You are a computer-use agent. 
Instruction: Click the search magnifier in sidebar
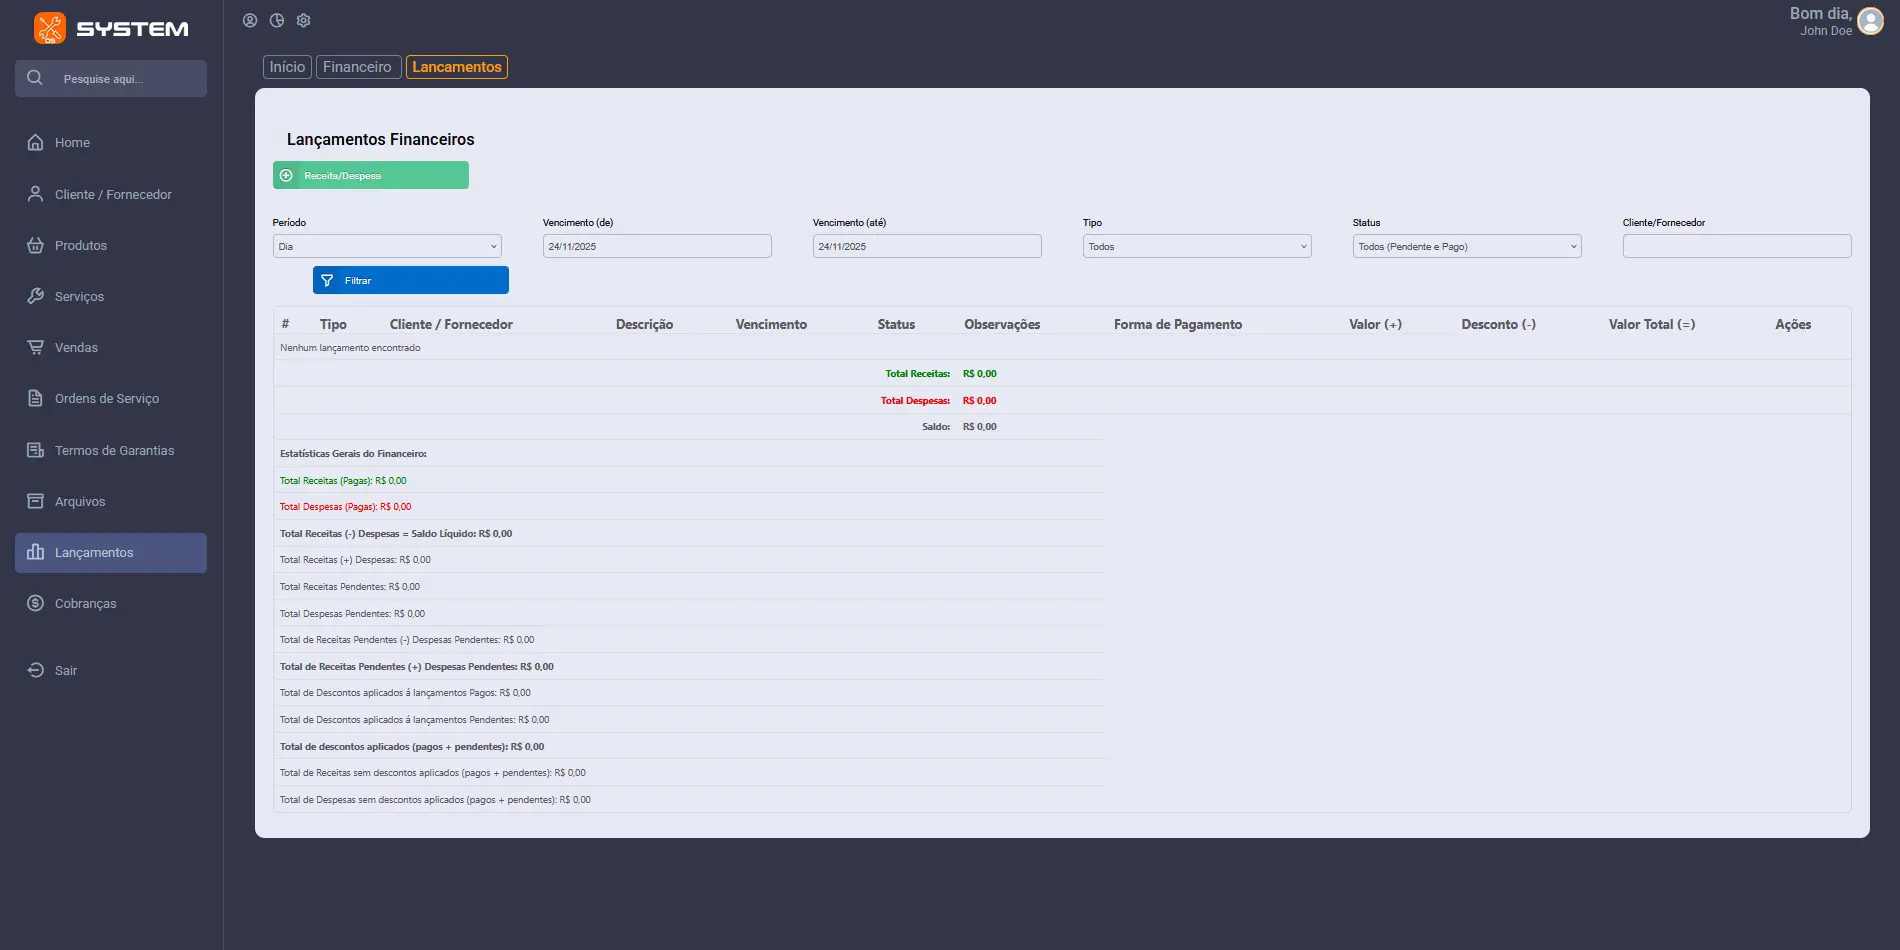(34, 77)
